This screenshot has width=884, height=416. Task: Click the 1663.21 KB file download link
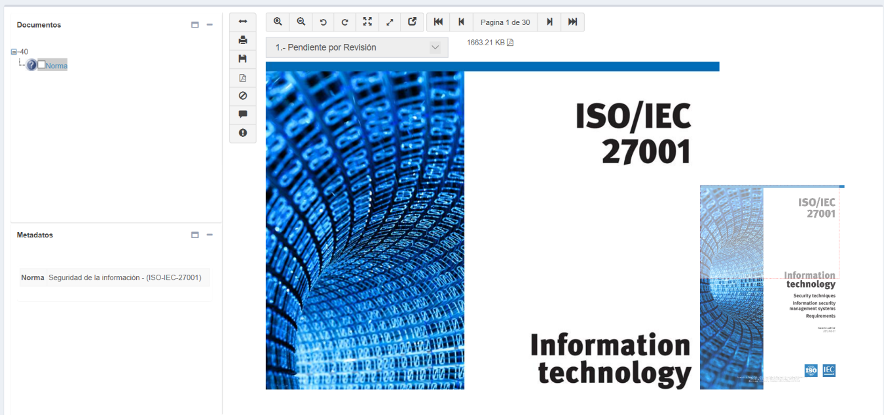pos(489,42)
